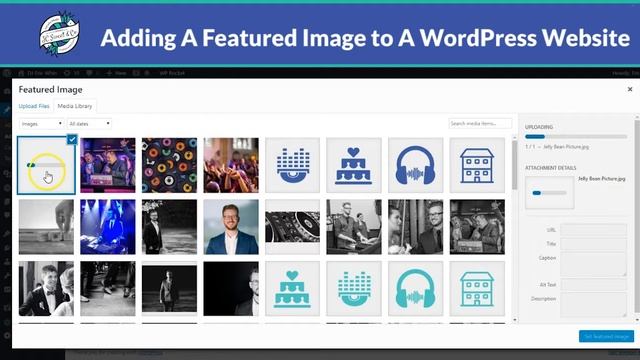Select the teal headphones icon image

pyautogui.click(x=416, y=289)
